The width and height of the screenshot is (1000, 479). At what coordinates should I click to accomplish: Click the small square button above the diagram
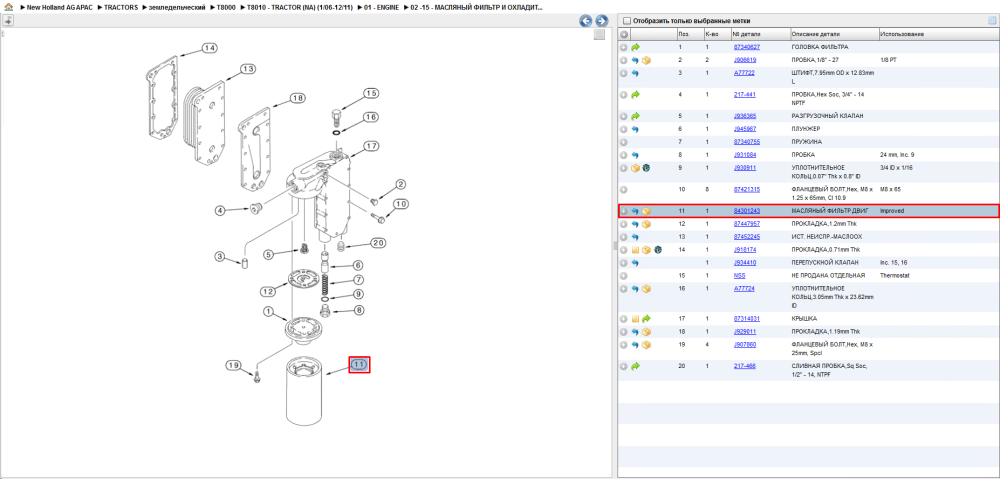click(598, 34)
